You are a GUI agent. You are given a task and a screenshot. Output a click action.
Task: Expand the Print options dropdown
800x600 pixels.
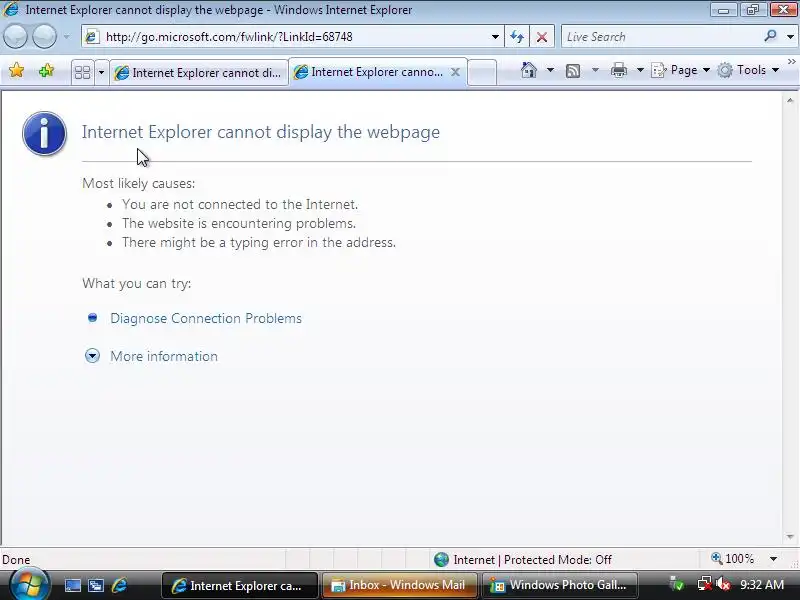pos(640,70)
